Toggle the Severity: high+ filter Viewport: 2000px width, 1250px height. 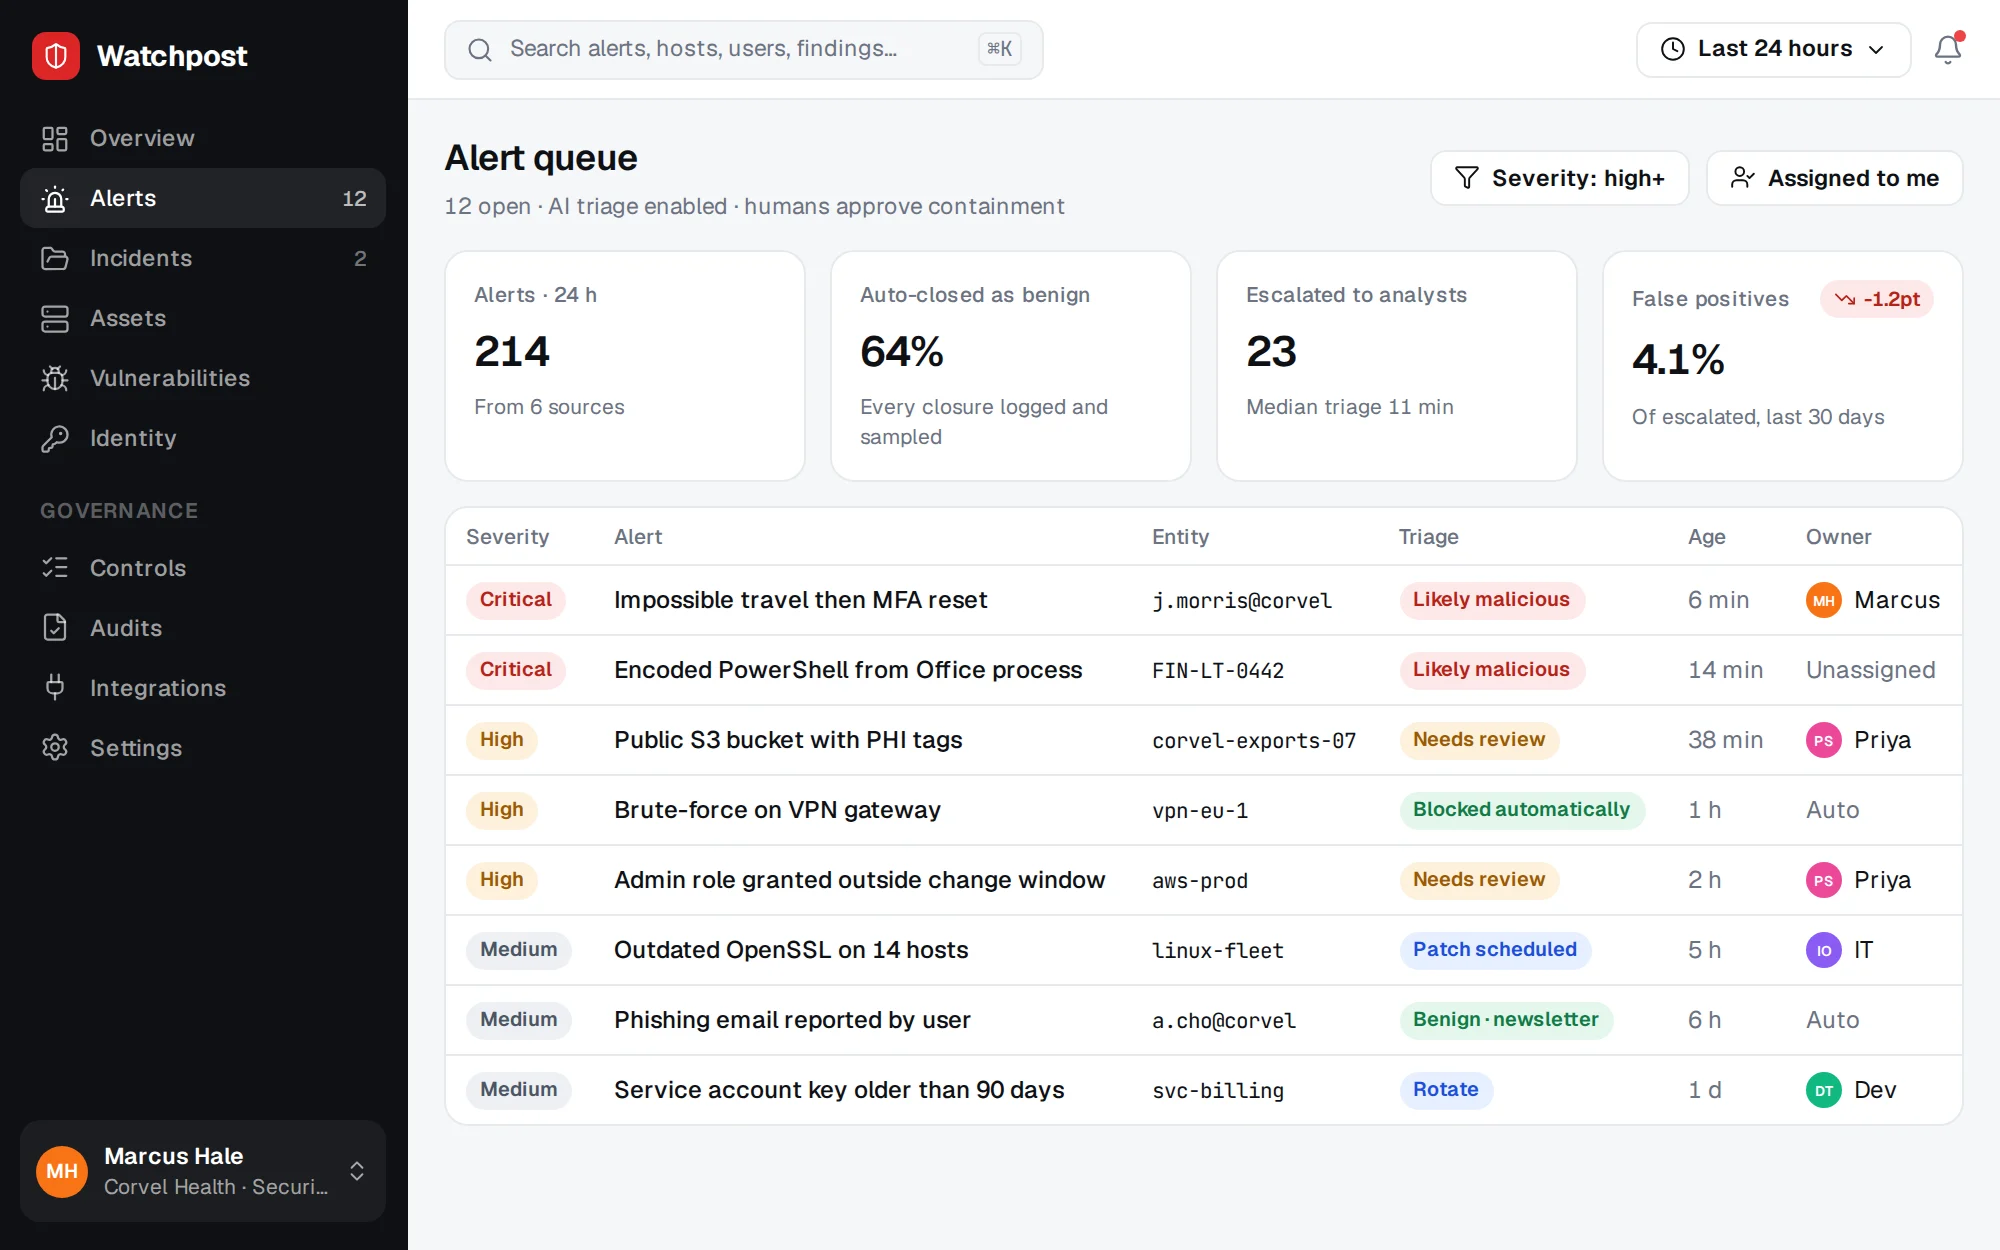1560,178
